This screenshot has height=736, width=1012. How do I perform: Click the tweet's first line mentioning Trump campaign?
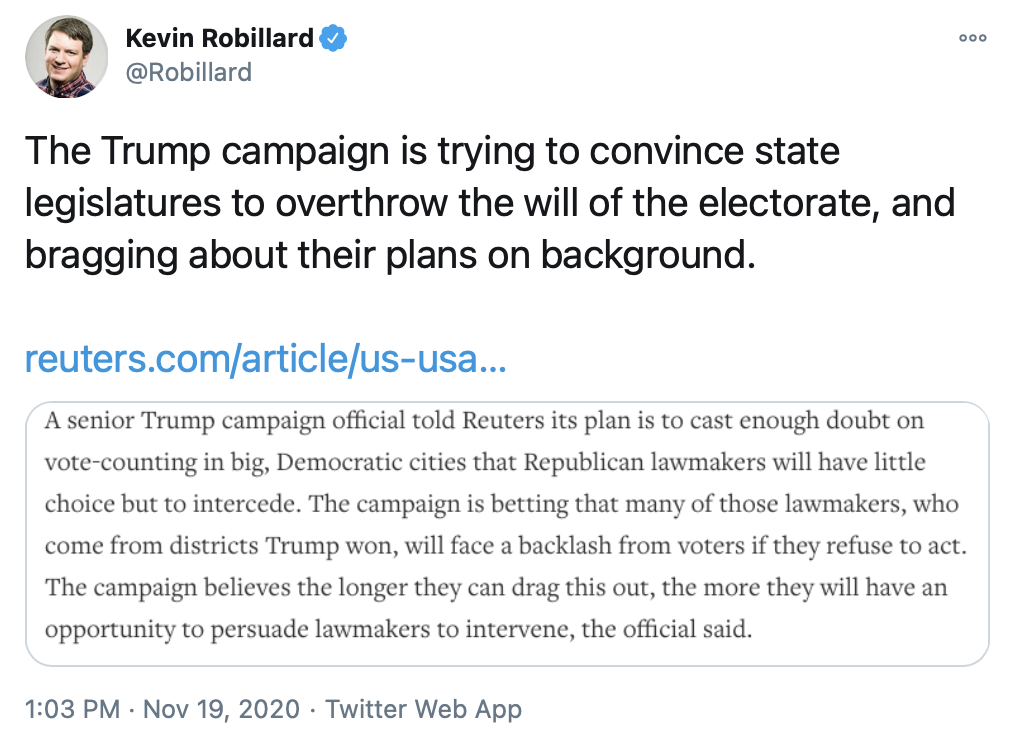tap(432, 152)
